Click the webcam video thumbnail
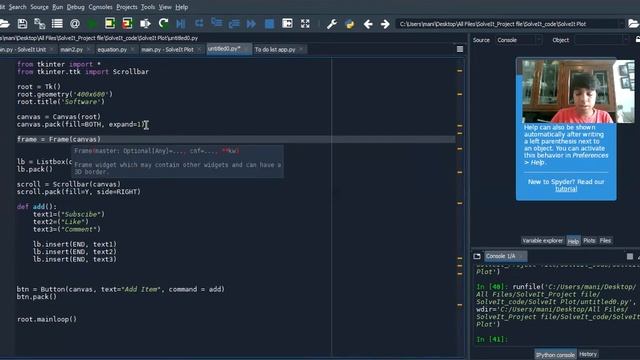Viewport: 640px width, 360px height. tap(578, 91)
